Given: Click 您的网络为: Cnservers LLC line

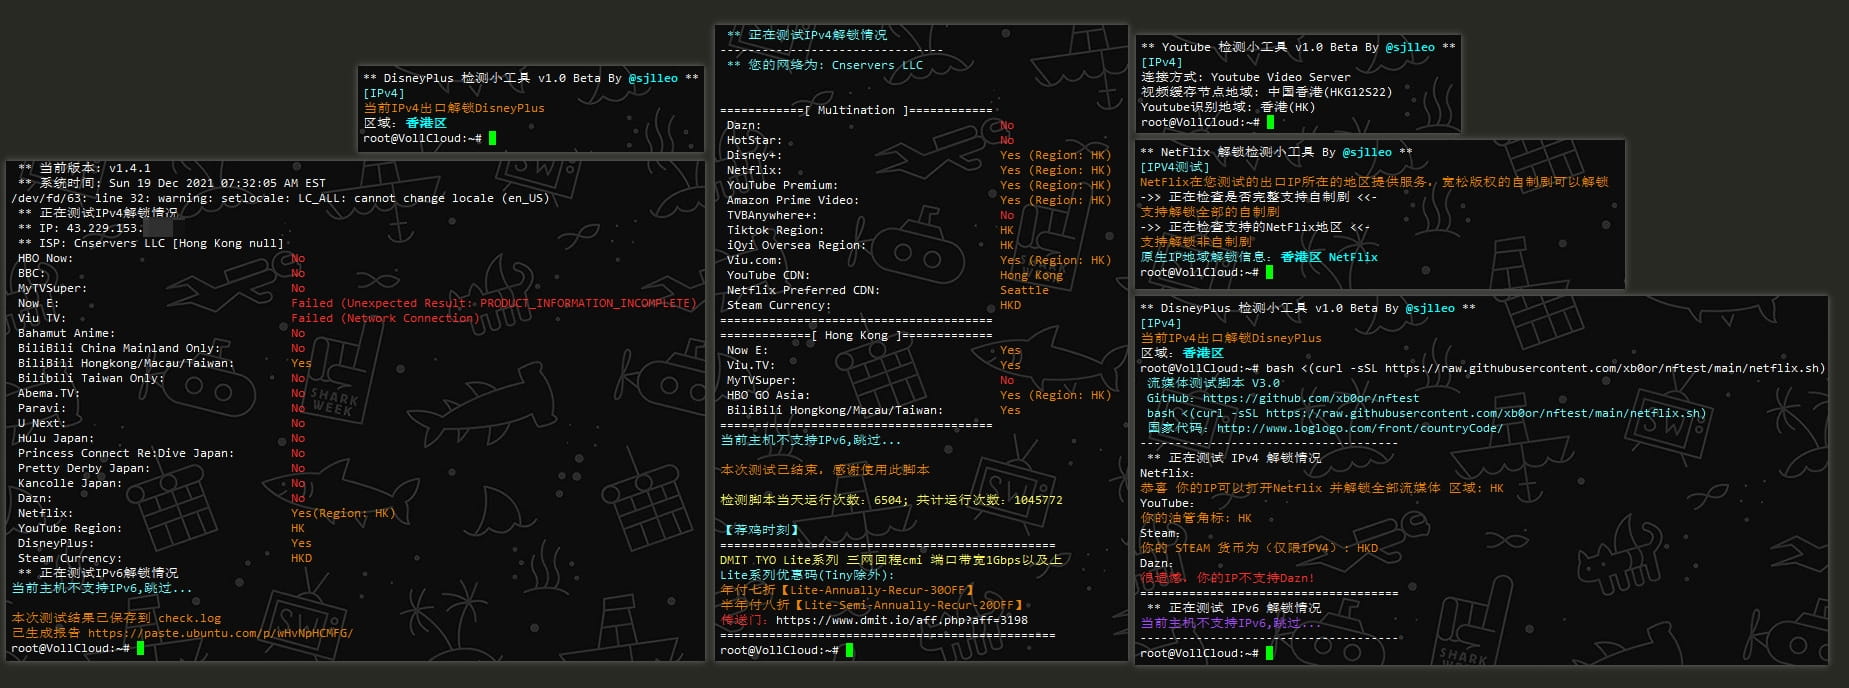Looking at the screenshot, I should point(825,65).
